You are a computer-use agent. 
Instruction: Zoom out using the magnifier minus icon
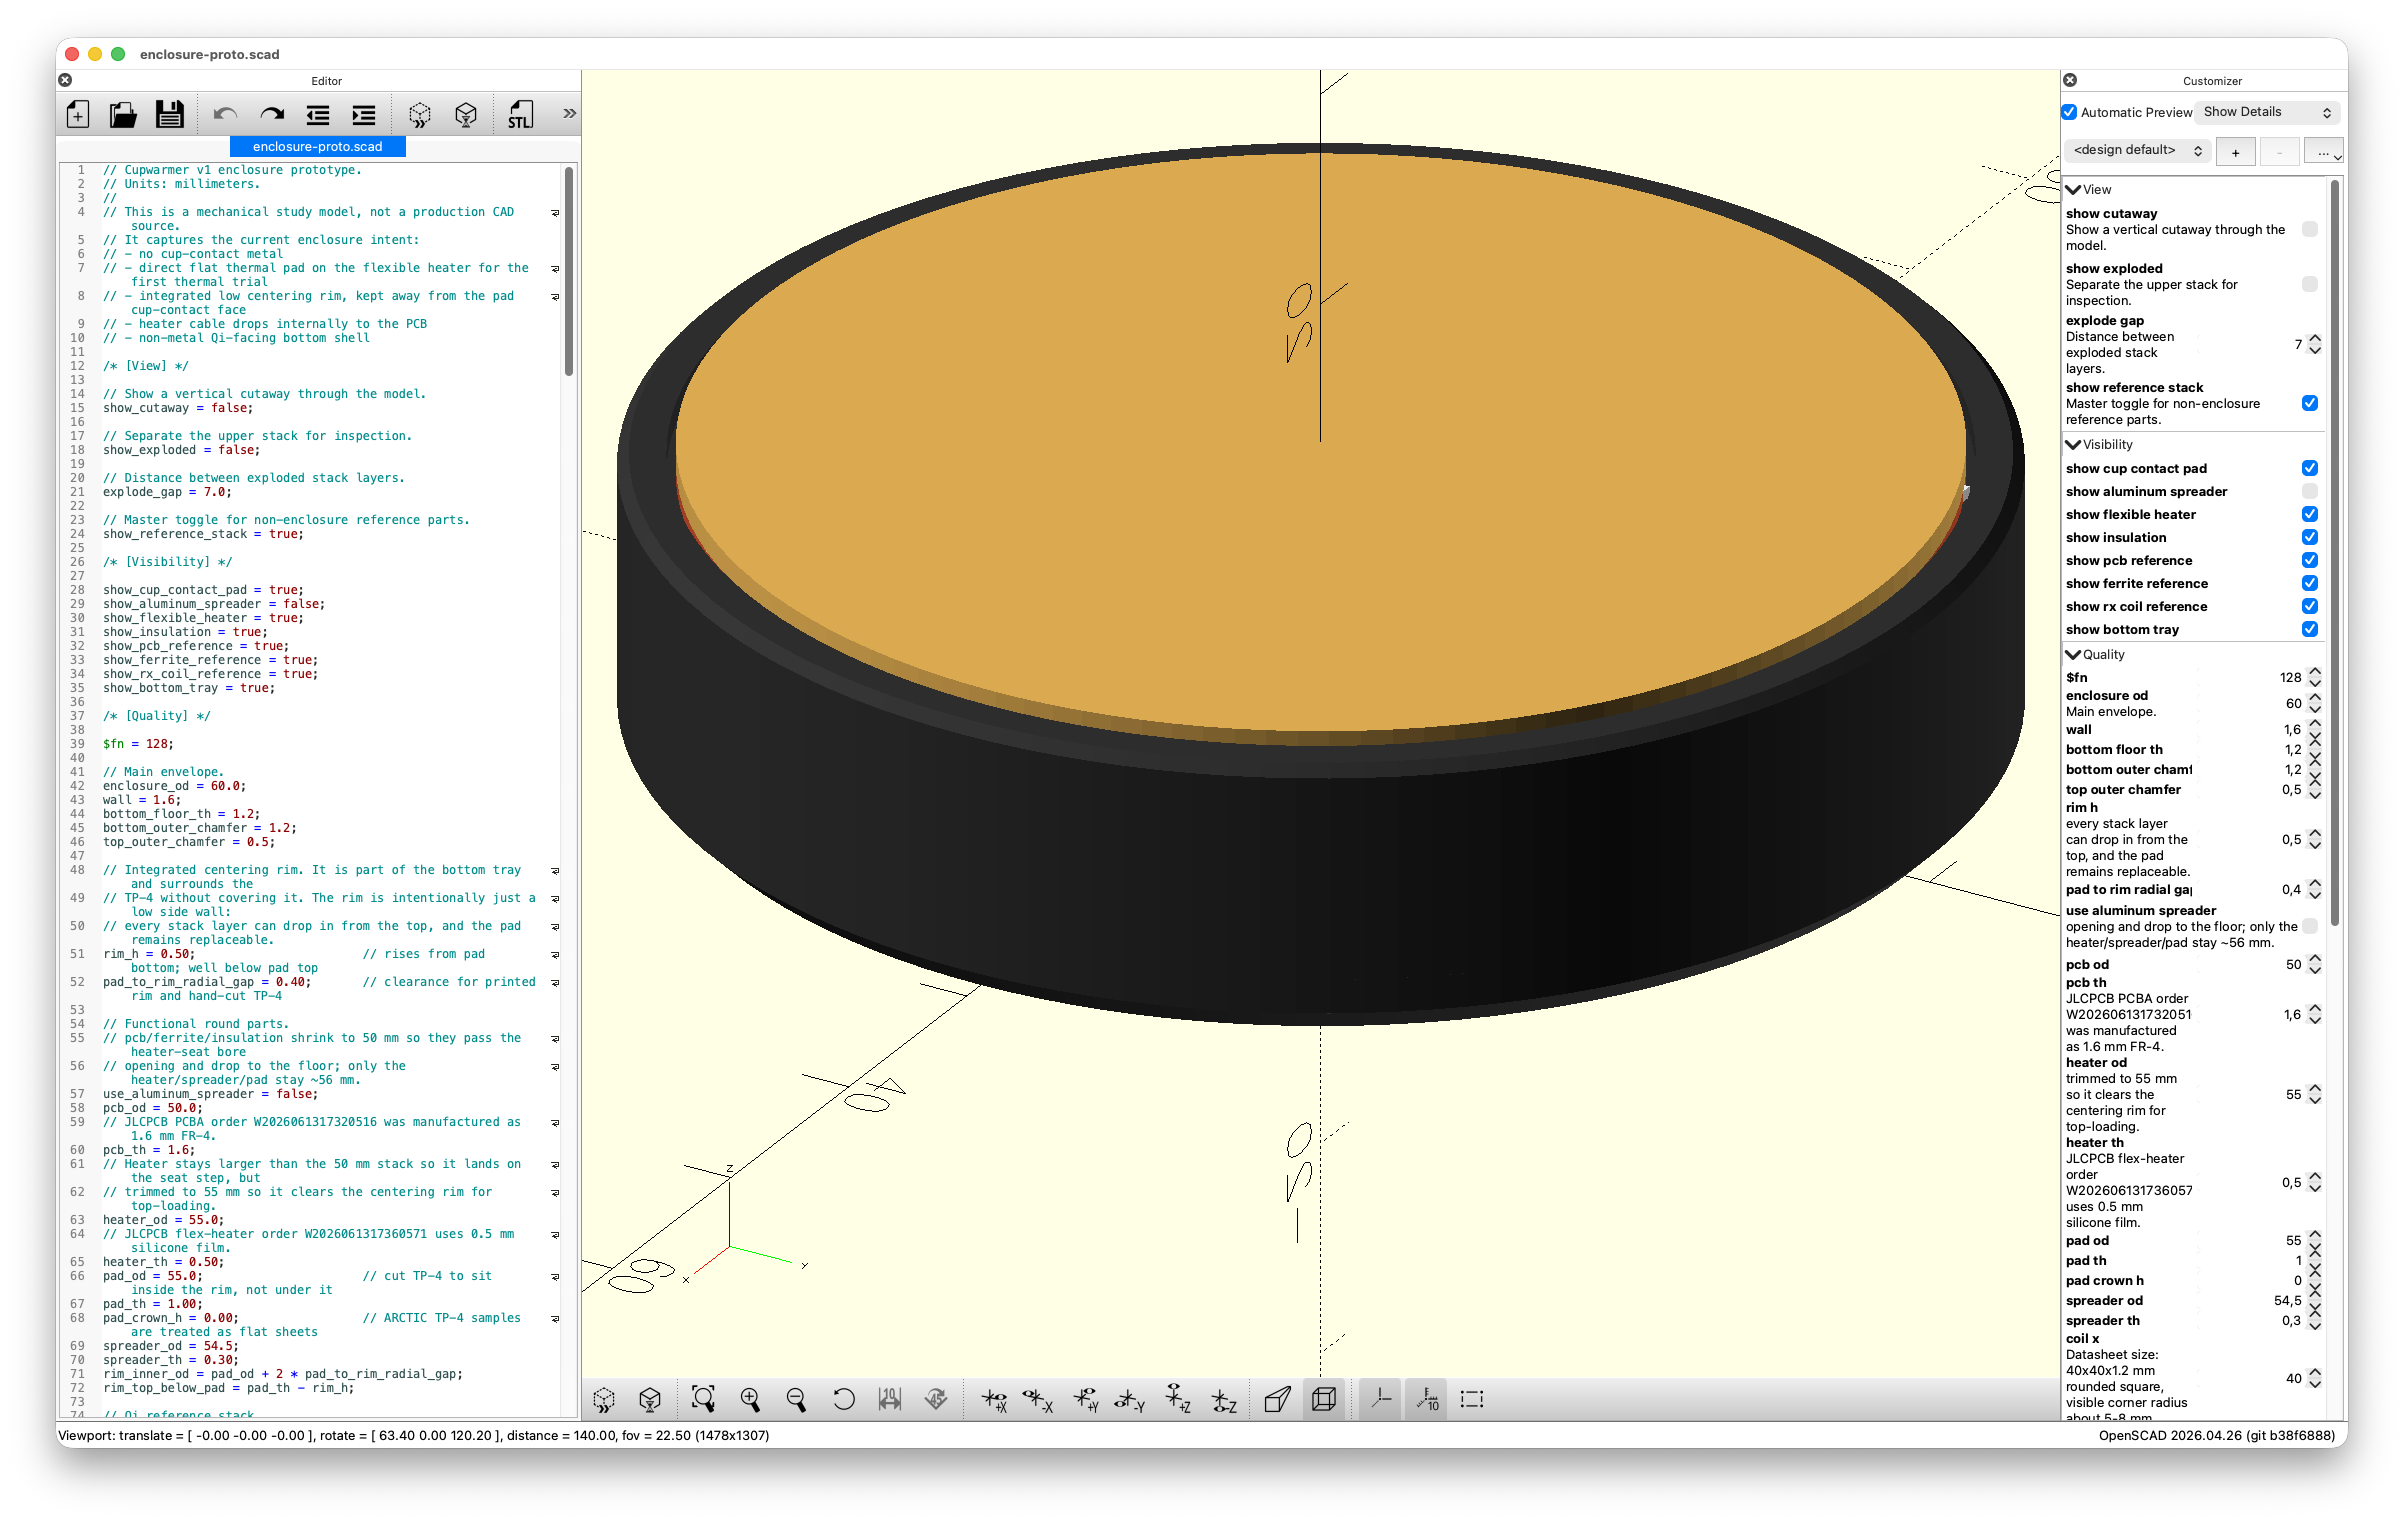(796, 1399)
